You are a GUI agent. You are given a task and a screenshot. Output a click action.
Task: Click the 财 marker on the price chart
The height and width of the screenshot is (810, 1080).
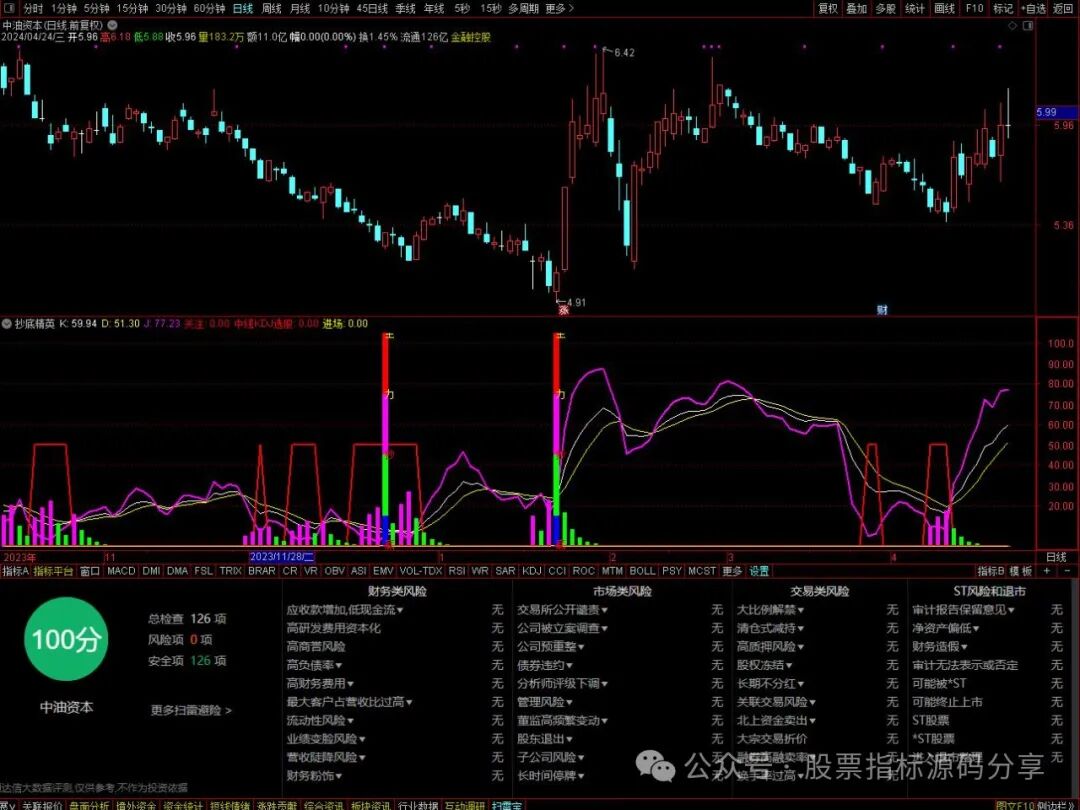[882, 310]
